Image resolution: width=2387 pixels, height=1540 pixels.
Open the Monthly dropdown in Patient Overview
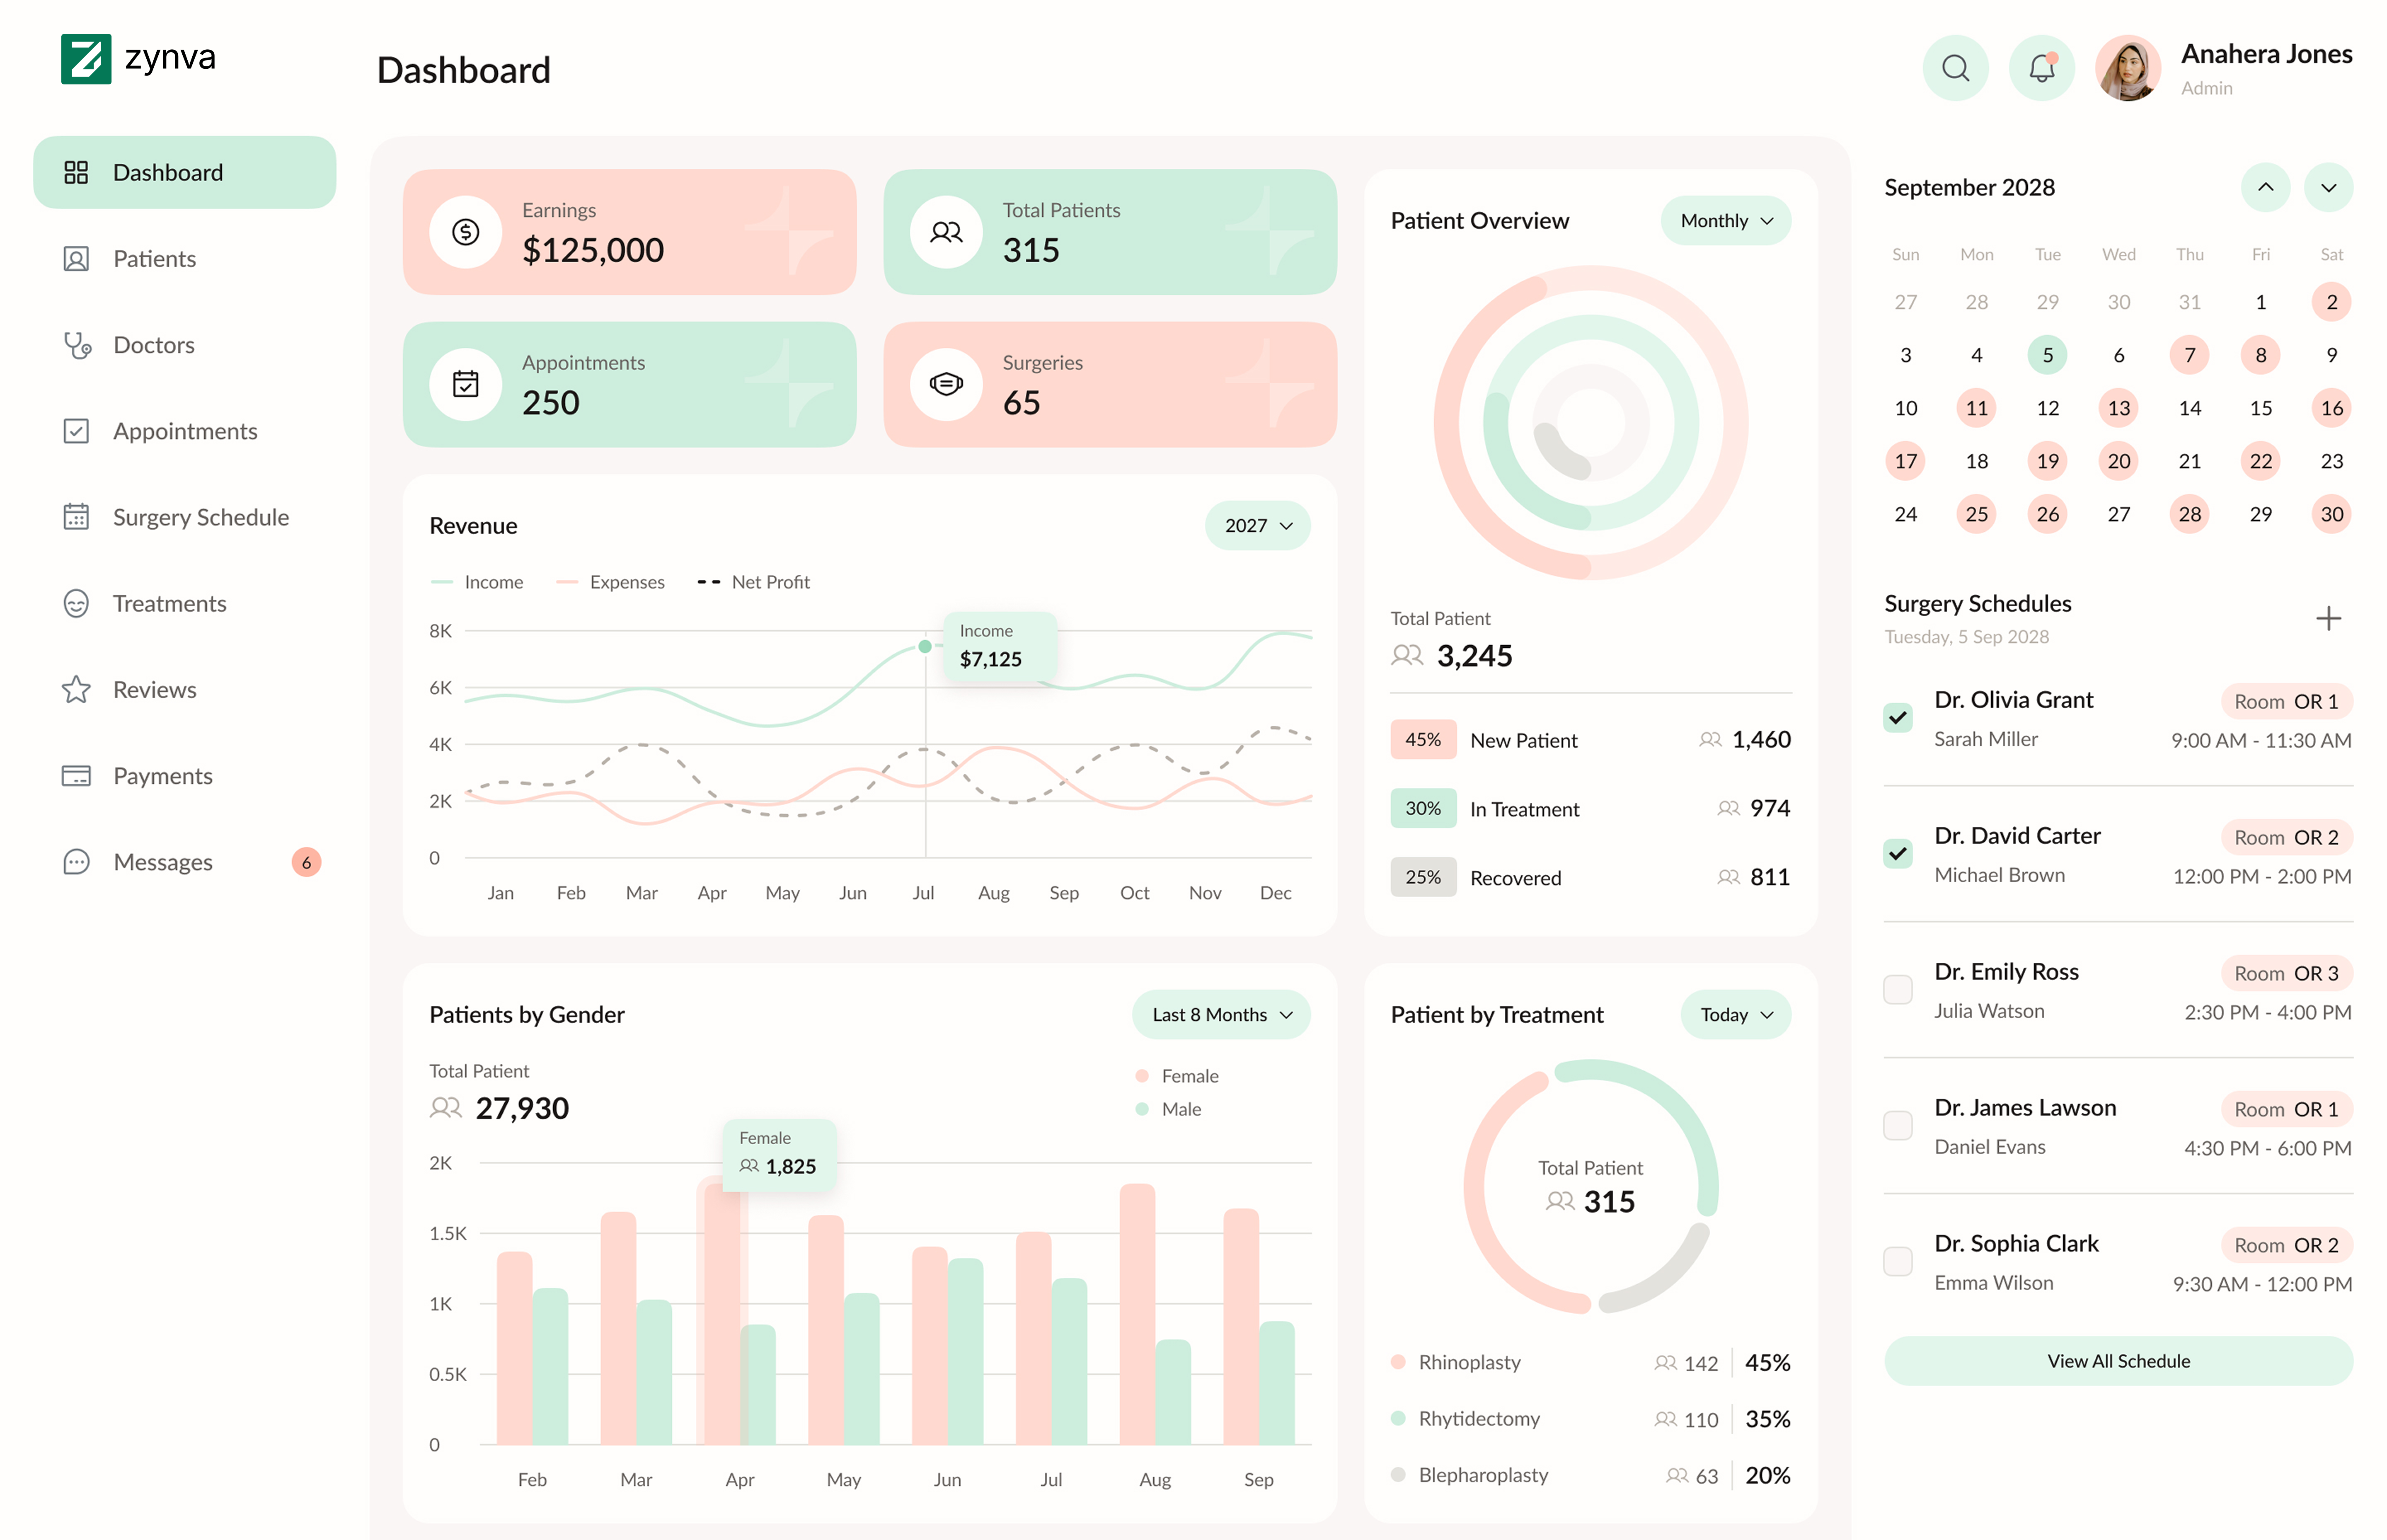pyautogui.click(x=1725, y=221)
